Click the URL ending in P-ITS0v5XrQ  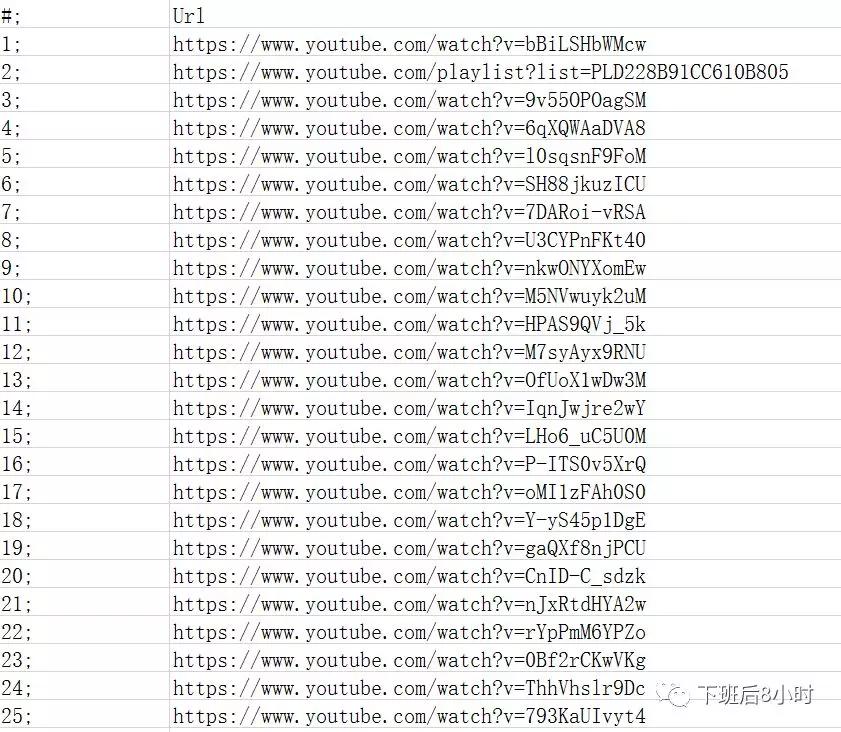(x=409, y=464)
